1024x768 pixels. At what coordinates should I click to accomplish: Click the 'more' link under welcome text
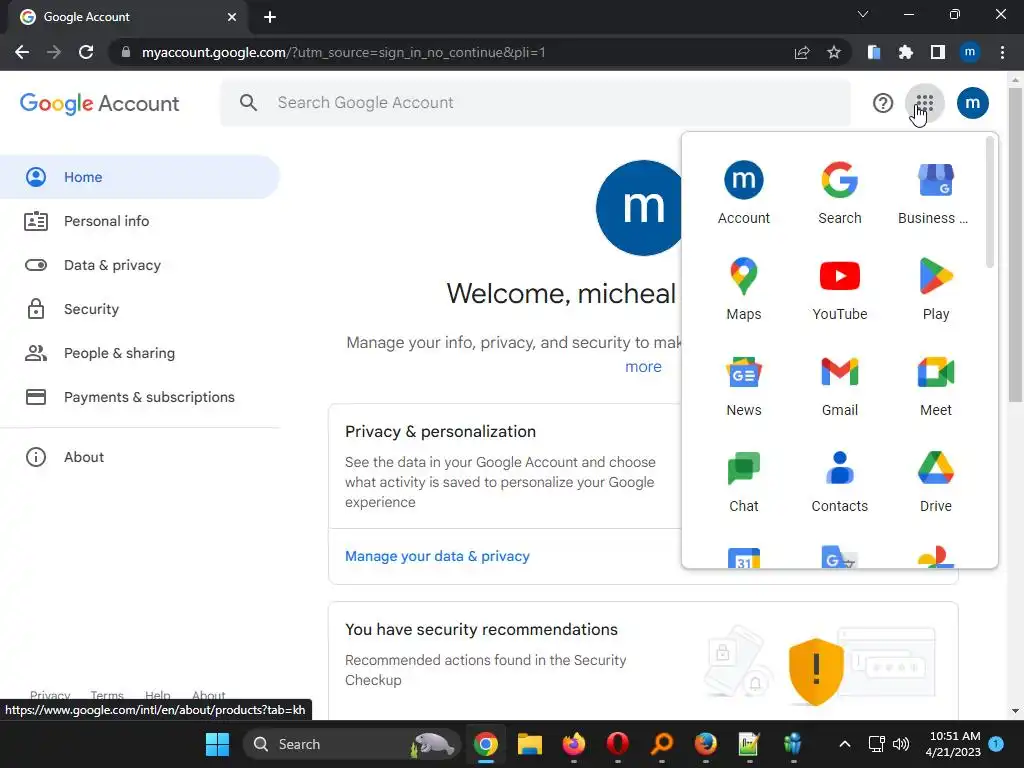(x=643, y=366)
